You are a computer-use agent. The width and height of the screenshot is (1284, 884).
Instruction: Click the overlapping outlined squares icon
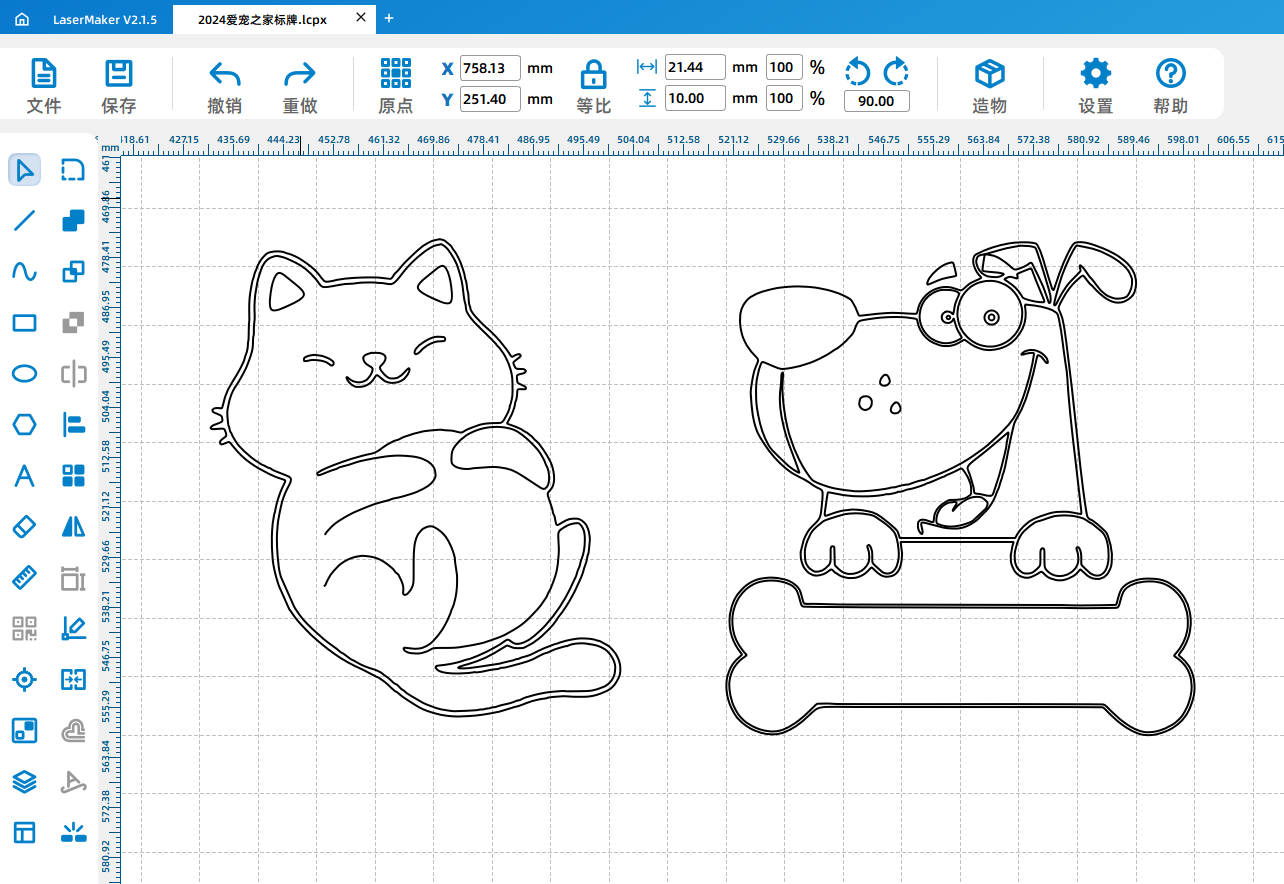click(73, 272)
